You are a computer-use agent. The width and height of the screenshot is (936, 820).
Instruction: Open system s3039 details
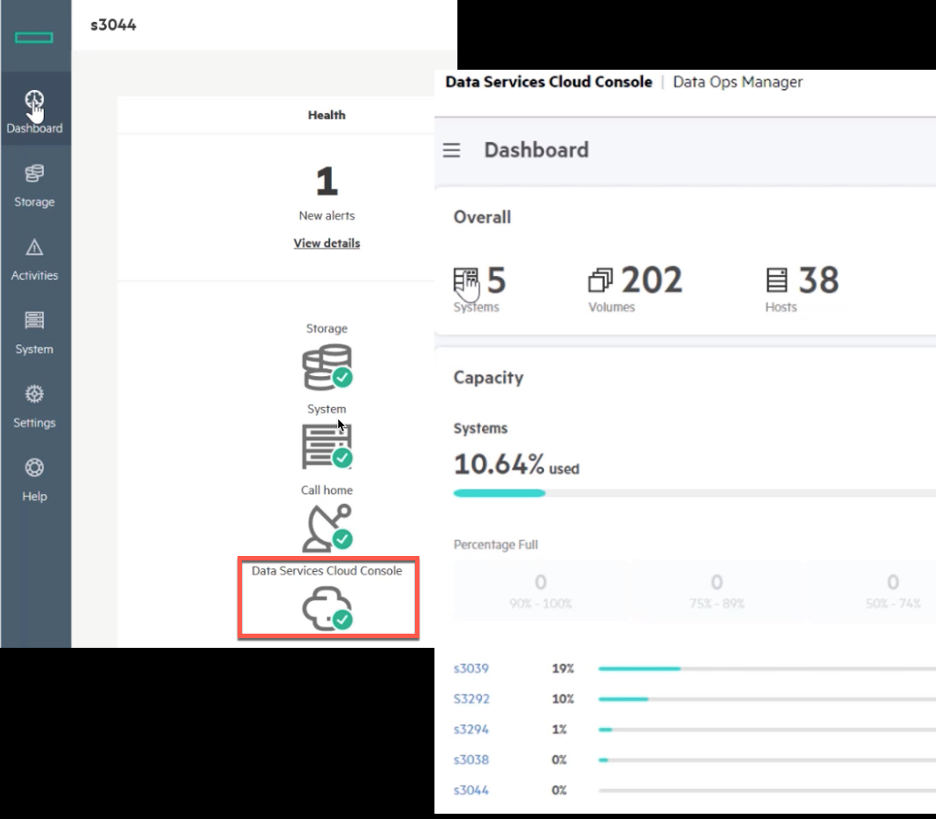471,668
